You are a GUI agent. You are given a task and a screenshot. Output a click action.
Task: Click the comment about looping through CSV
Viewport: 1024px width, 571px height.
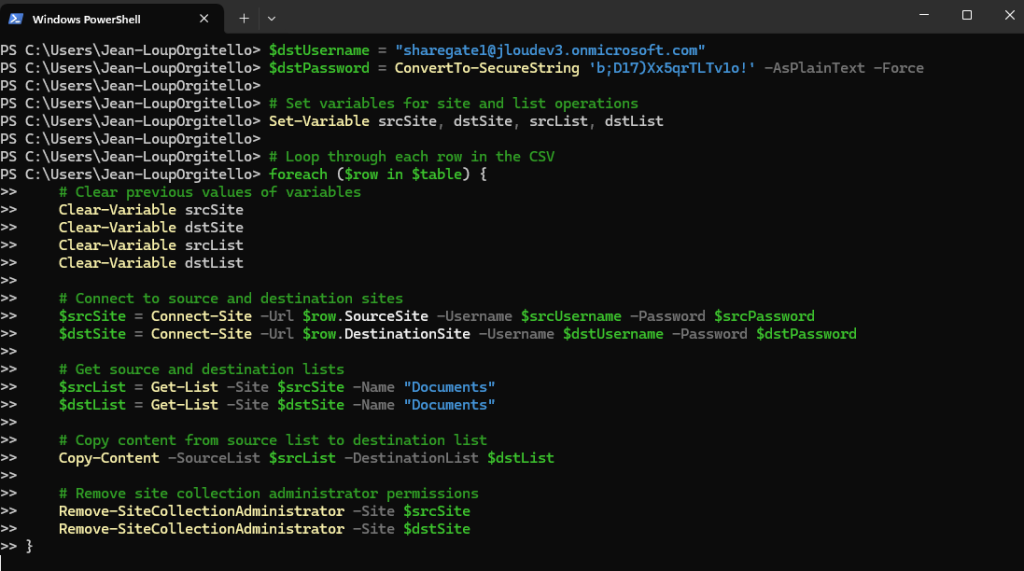point(411,157)
